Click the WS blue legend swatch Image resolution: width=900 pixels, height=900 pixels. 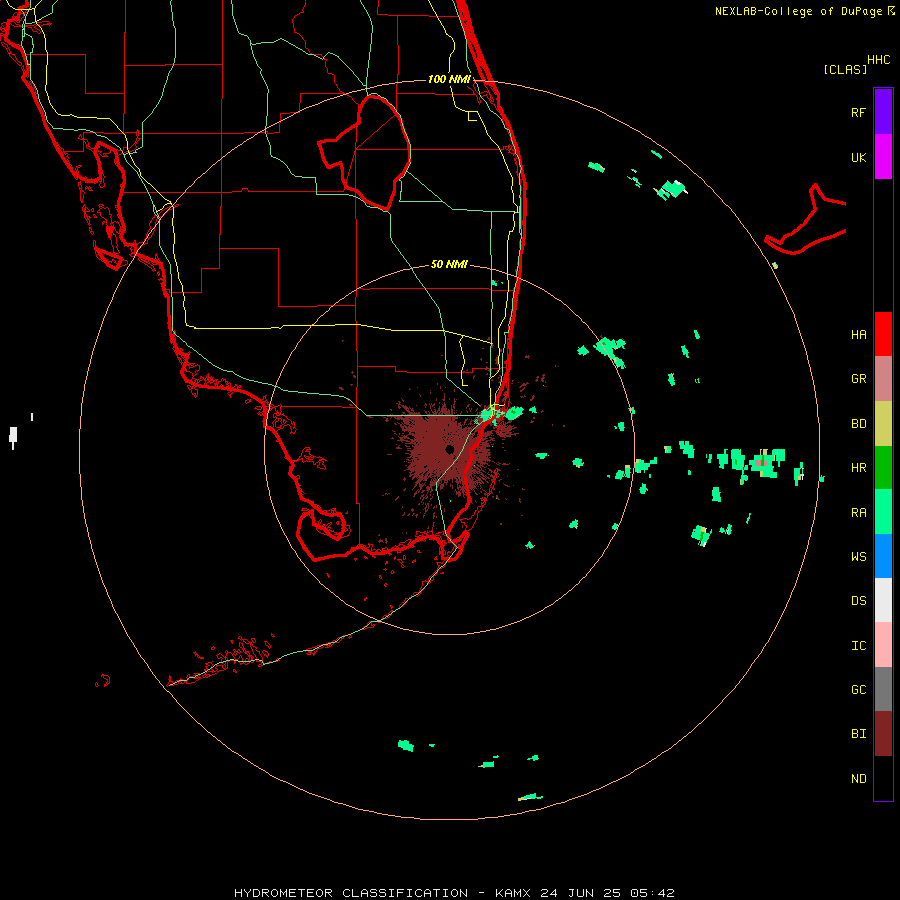coord(883,556)
